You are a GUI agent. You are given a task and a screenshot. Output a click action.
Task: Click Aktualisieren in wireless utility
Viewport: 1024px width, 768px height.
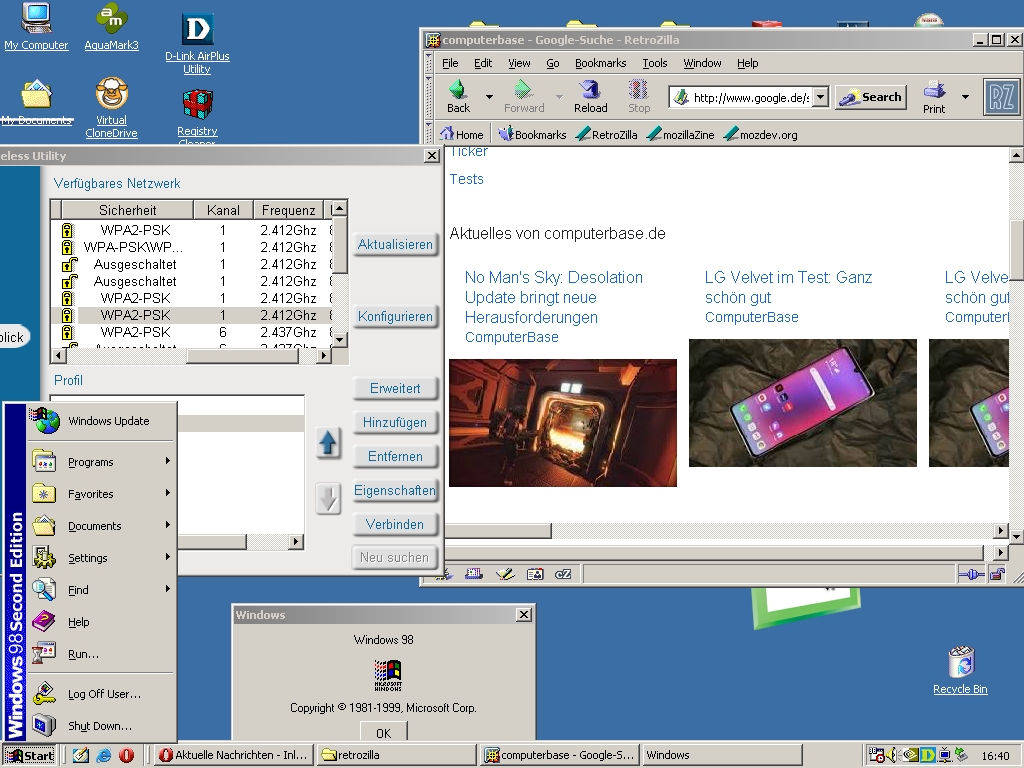(395, 244)
